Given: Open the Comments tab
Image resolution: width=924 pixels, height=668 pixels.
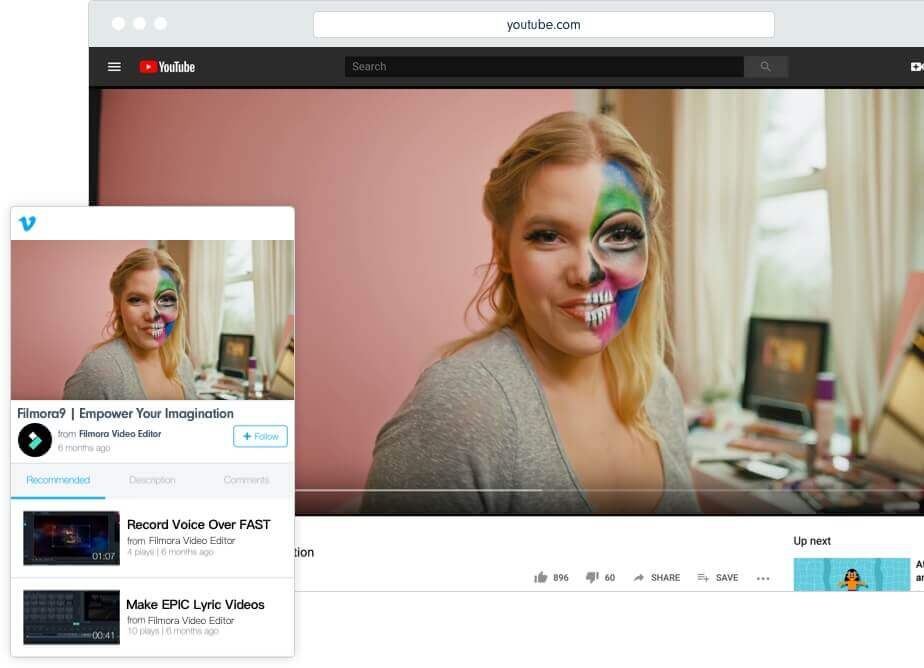Looking at the screenshot, I should (x=246, y=480).
